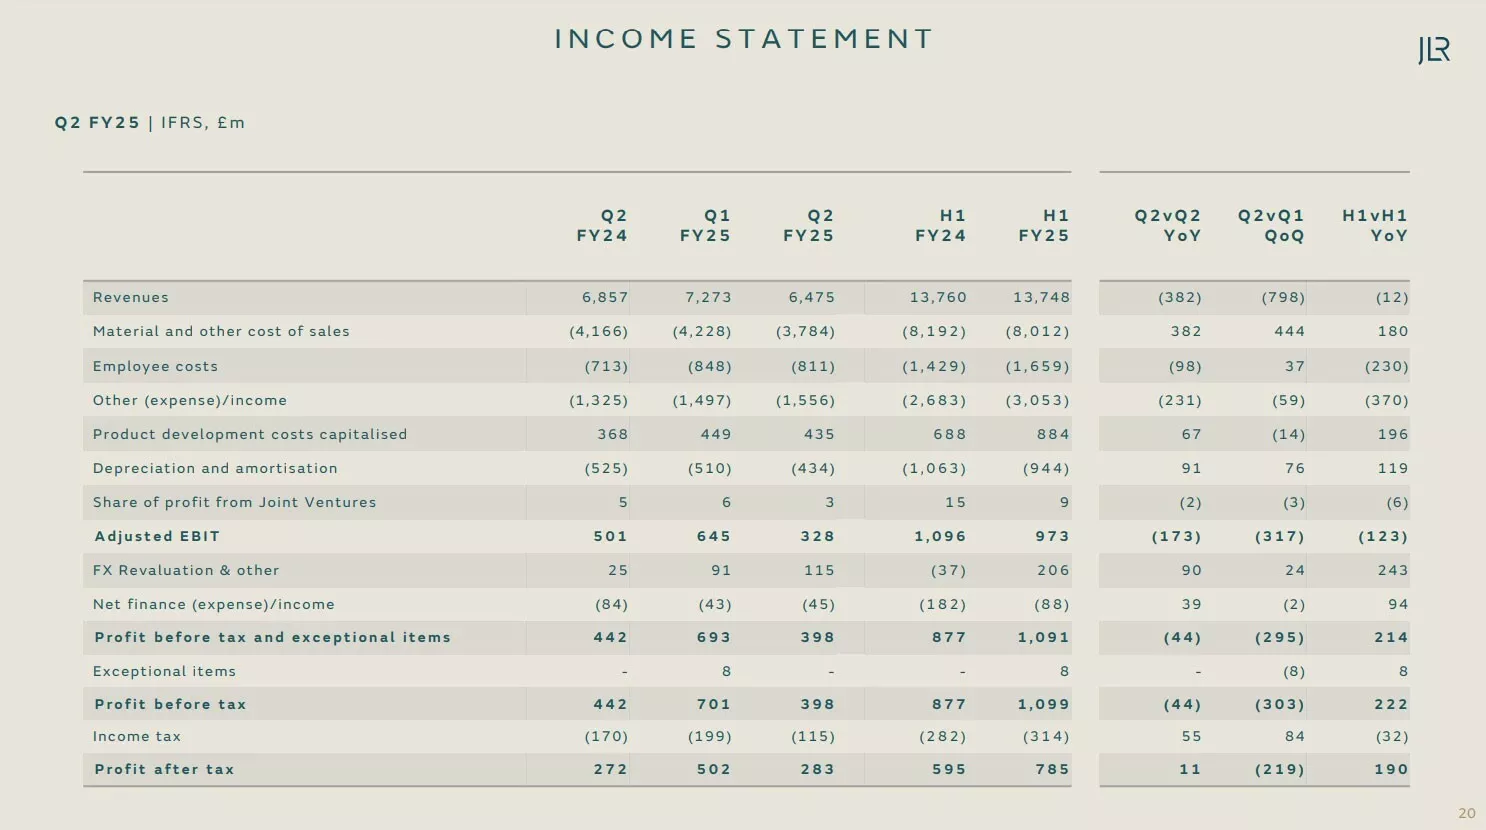The width and height of the screenshot is (1486, 830).
Task: Click the Q2vQ2 YoY column header
Action: pos(1168,226)
